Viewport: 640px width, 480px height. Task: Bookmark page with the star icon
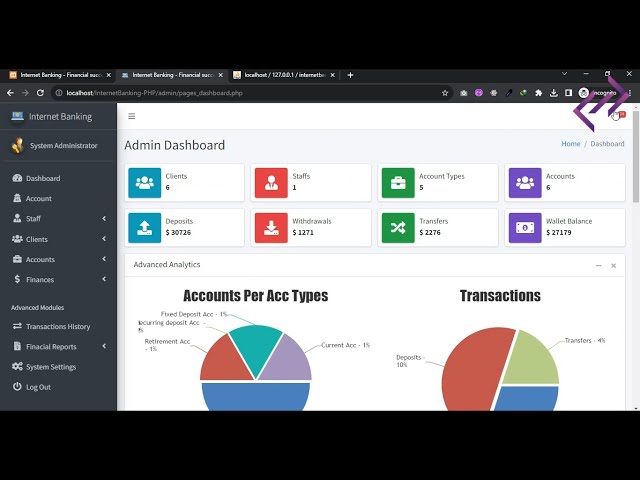(x=445, y=93)
